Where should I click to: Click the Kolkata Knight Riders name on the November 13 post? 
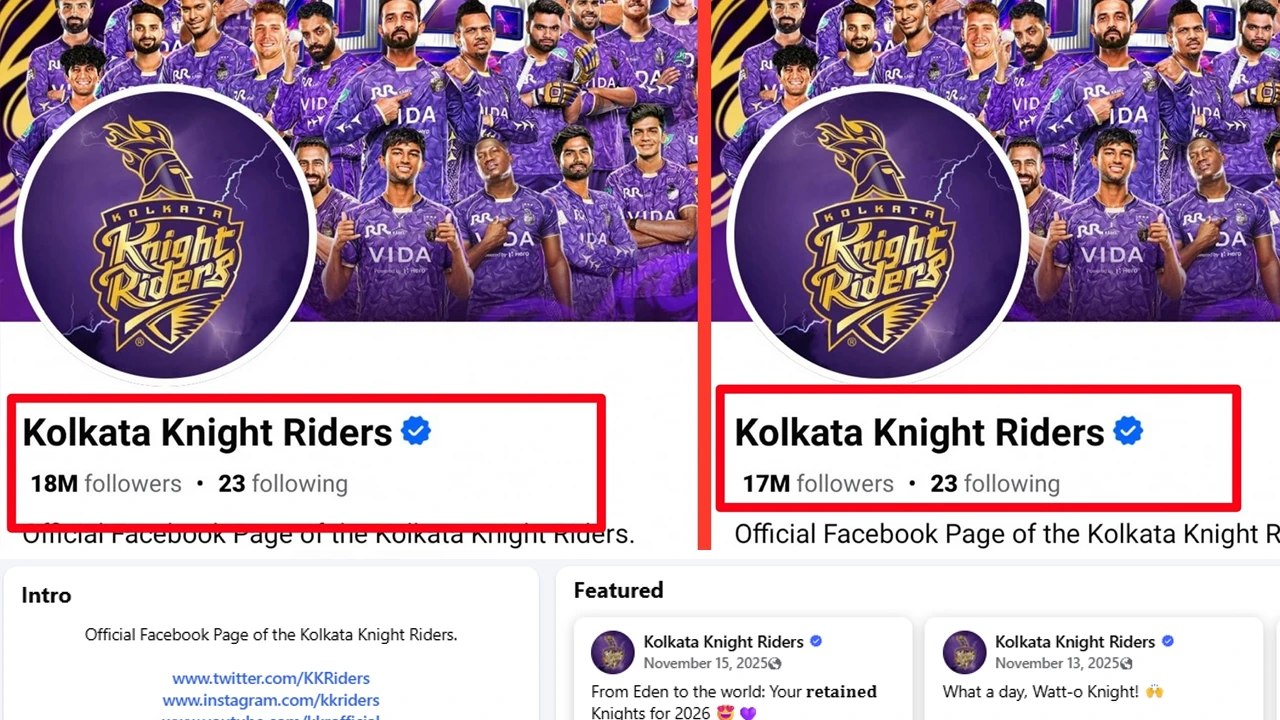(x=1075, y=642)
